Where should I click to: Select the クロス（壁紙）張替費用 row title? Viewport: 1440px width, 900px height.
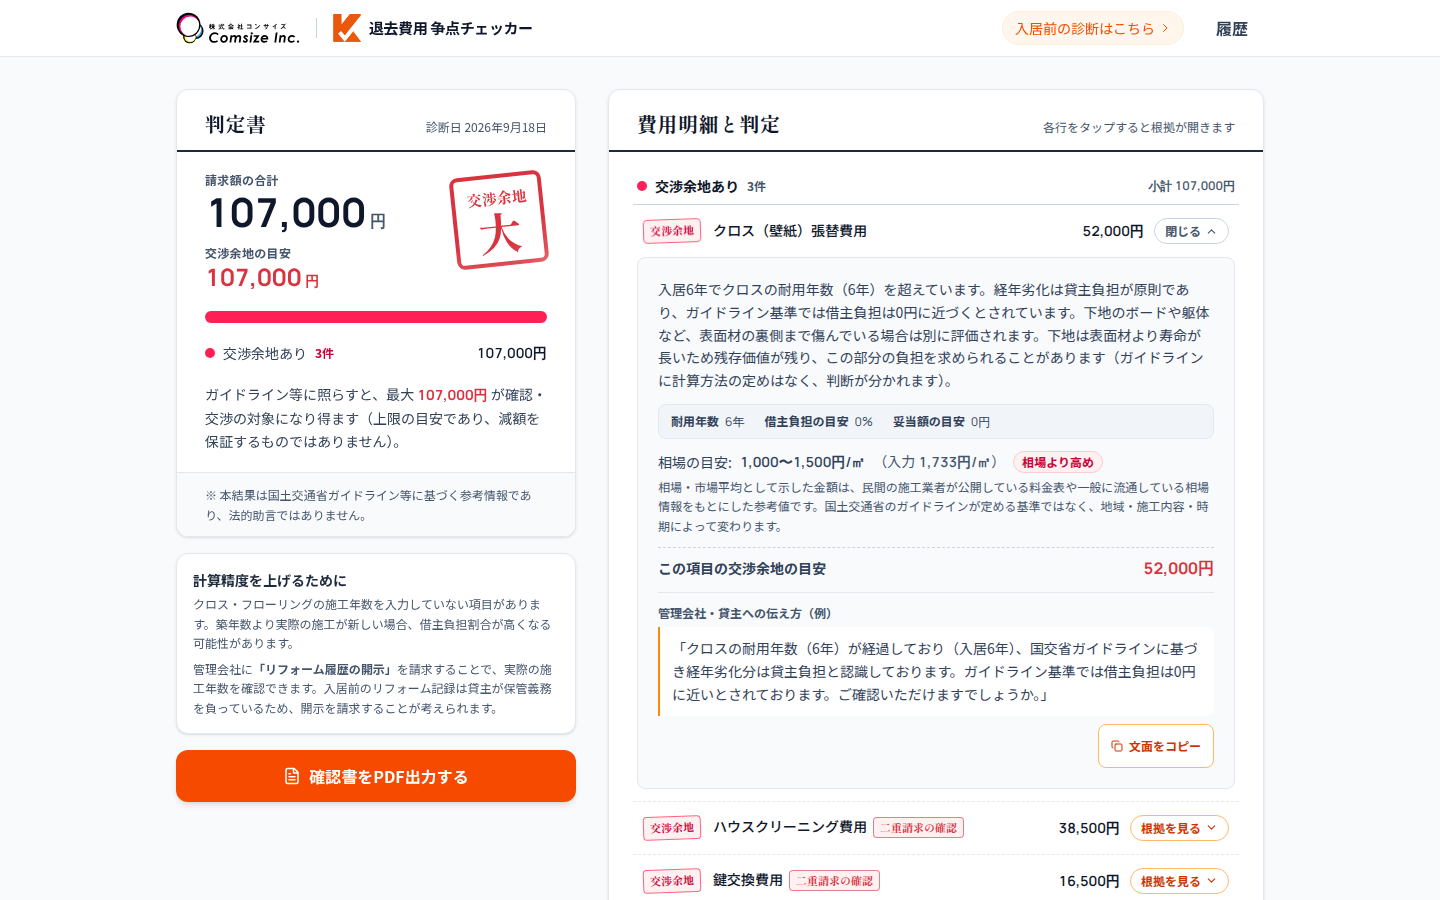tap(790, 231)
